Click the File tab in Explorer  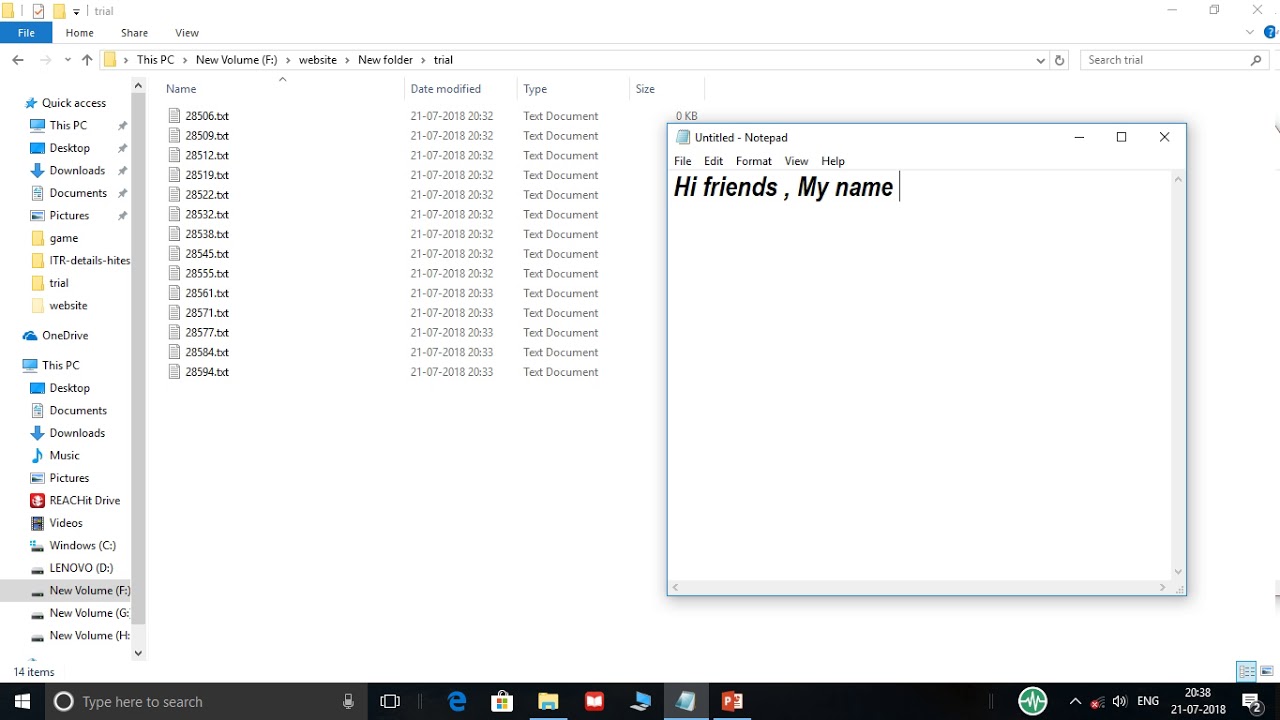(x=26, y=33)
